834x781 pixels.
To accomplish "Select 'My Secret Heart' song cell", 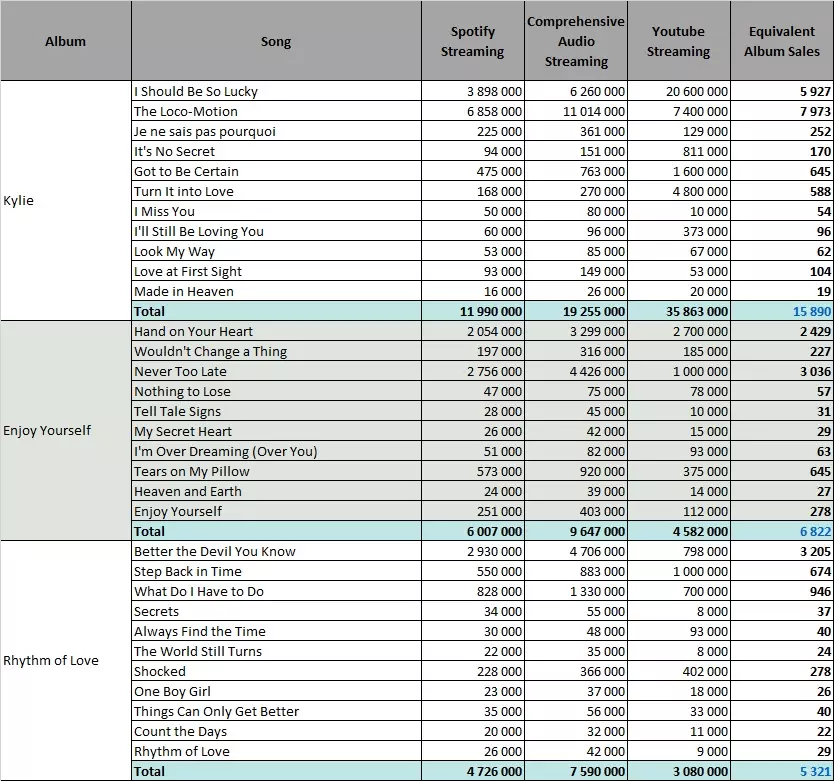I will (x=276, y=431).
